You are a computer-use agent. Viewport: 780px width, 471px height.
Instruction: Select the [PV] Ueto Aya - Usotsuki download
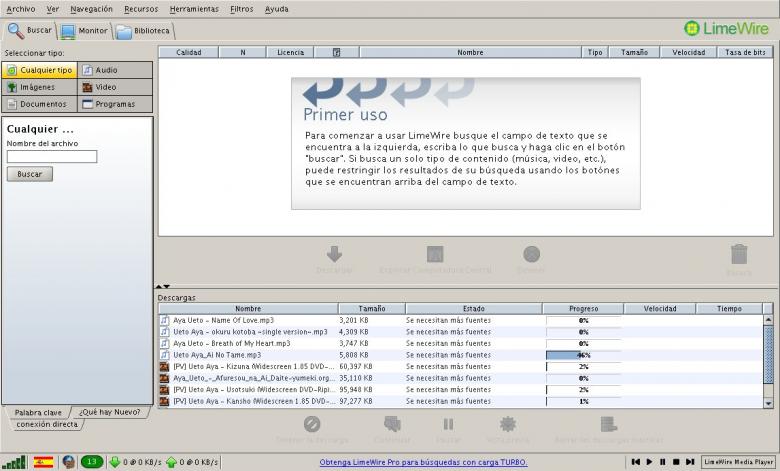click(x=461, y=389)
